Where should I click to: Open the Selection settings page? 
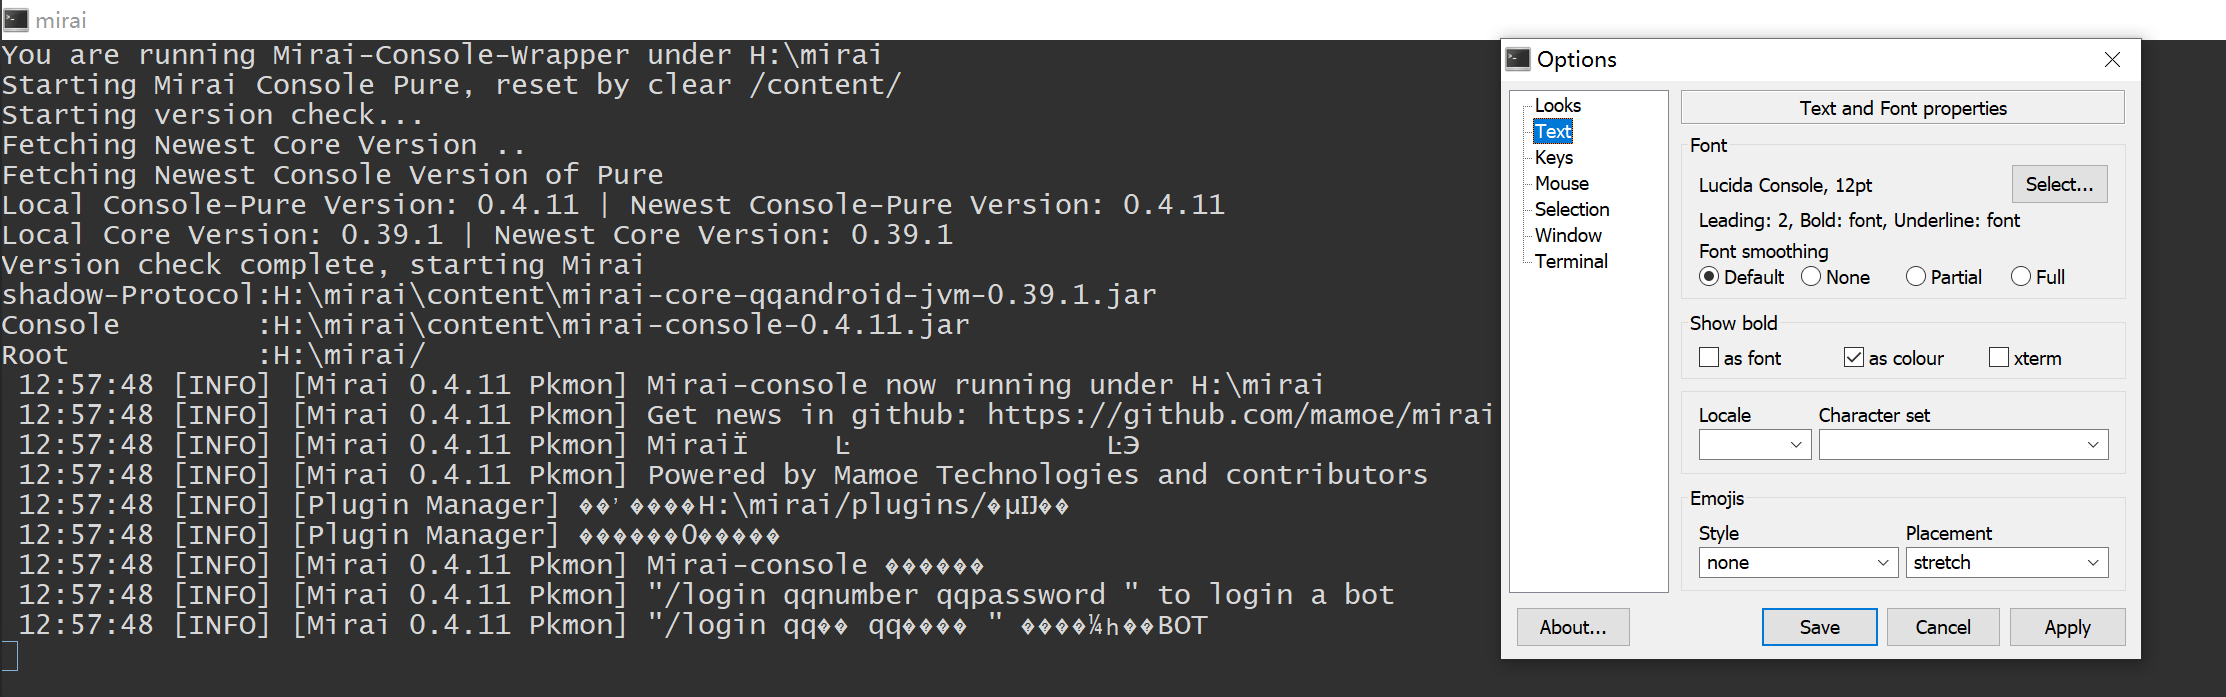(1572, 209)
